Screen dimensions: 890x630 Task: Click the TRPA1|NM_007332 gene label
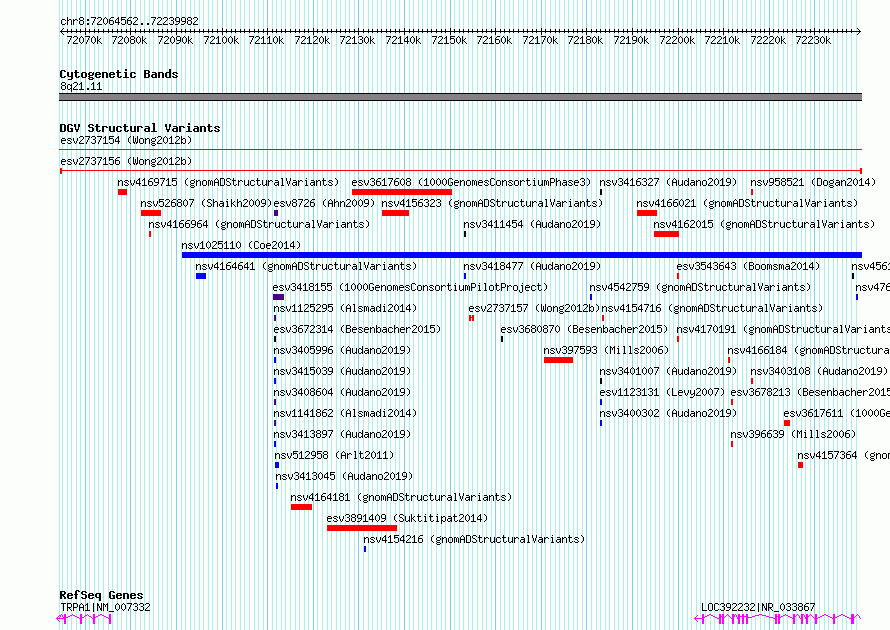tap(105, 607)
